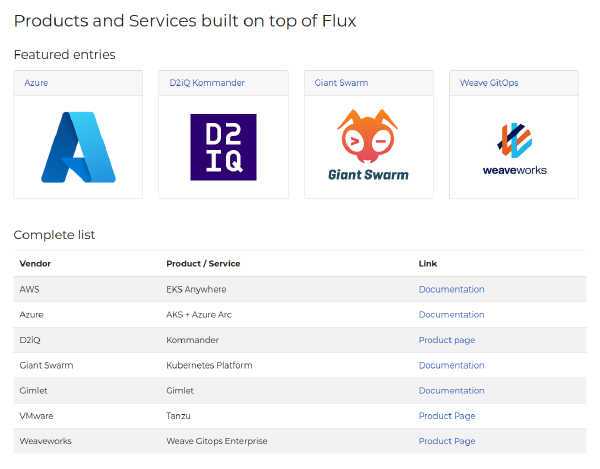Open Documentation link for Azure AKS

click(451, 315)
